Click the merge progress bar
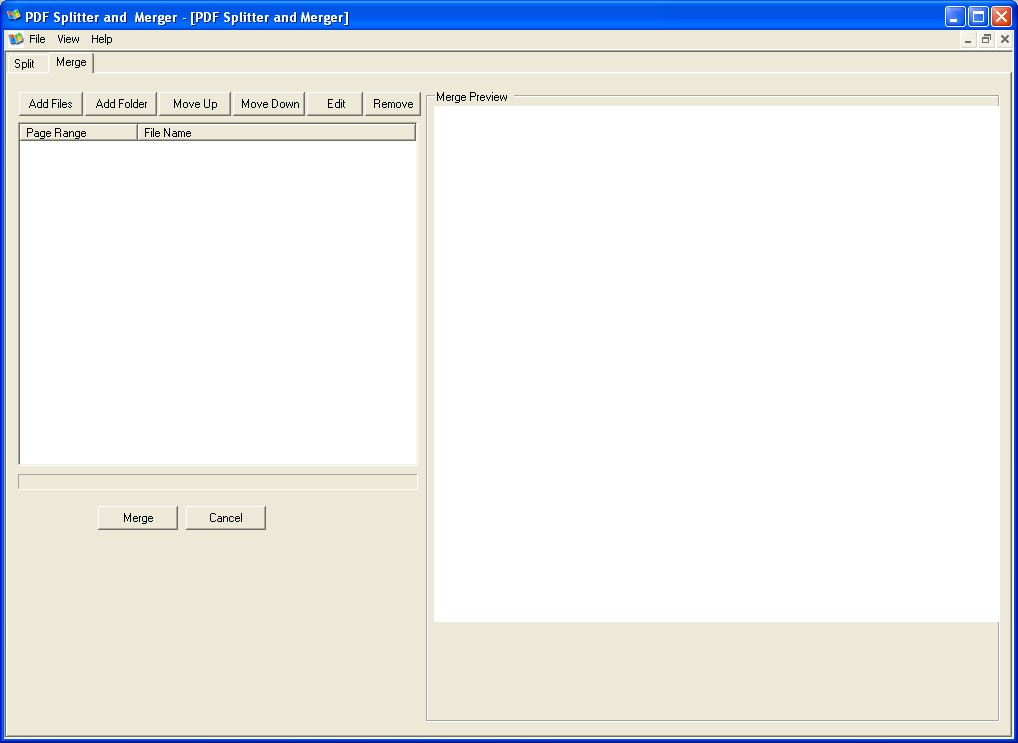Screen dimensions: 1018x743 point(217,482)
